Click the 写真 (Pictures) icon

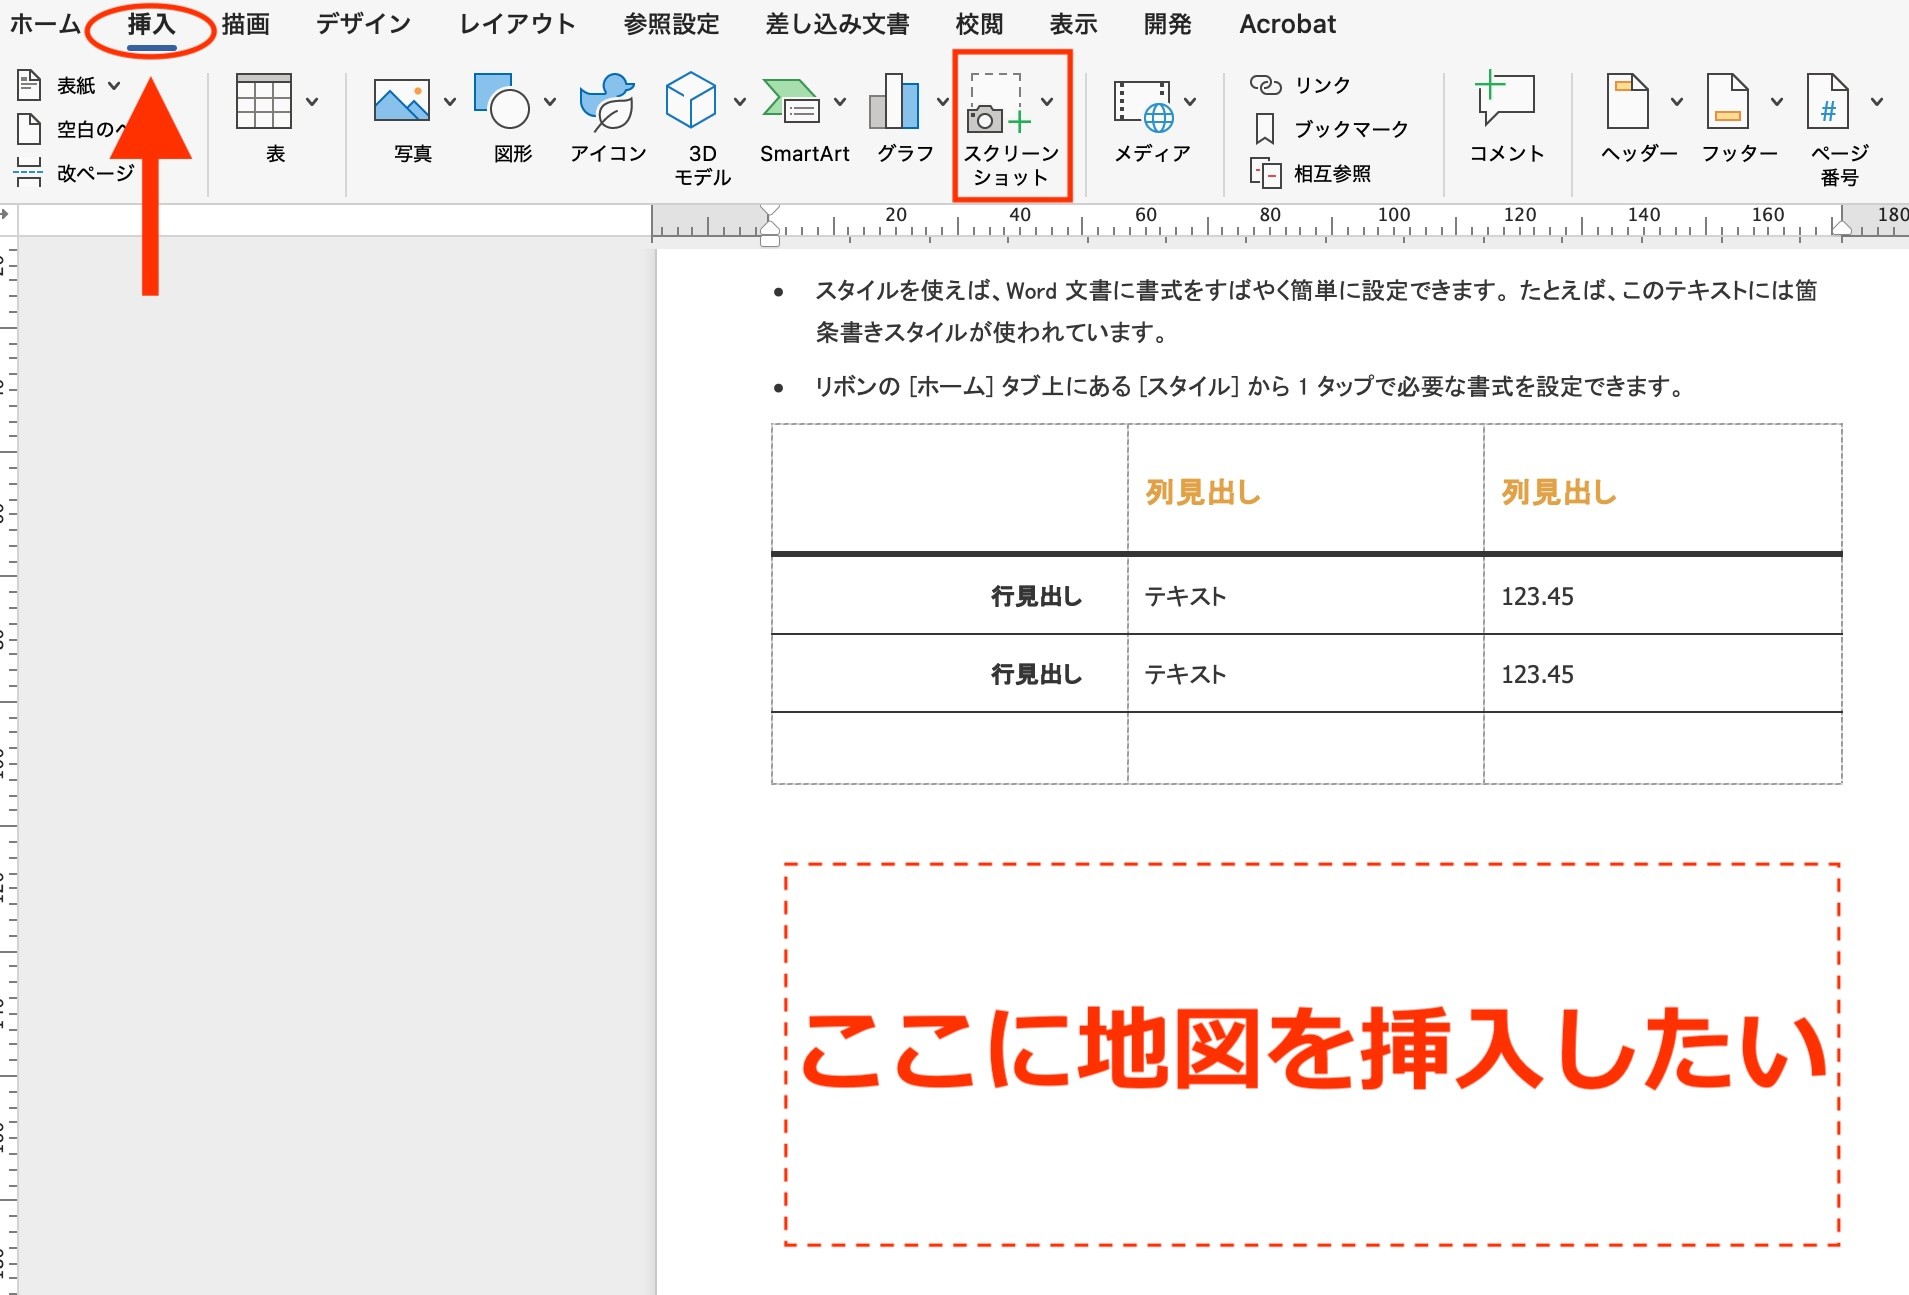[x=401, y=101]
